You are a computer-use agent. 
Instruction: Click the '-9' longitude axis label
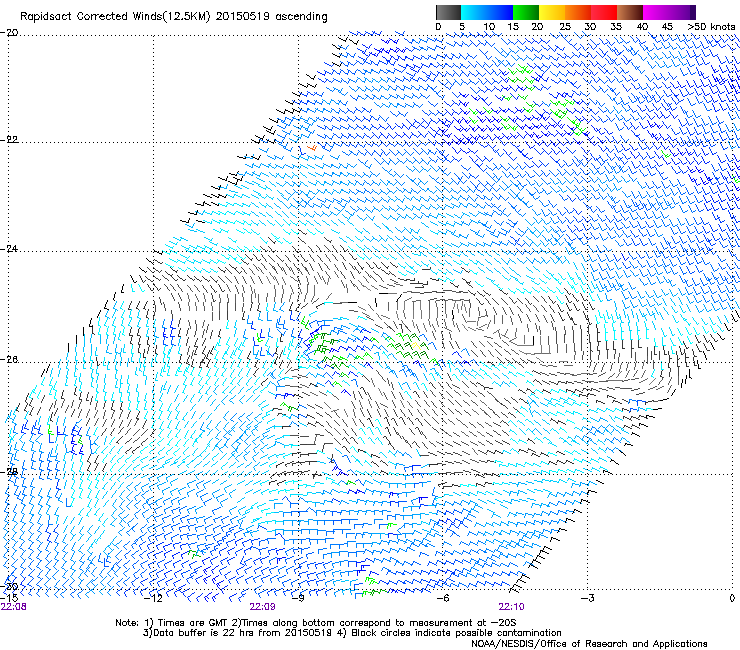pos(298,598)
